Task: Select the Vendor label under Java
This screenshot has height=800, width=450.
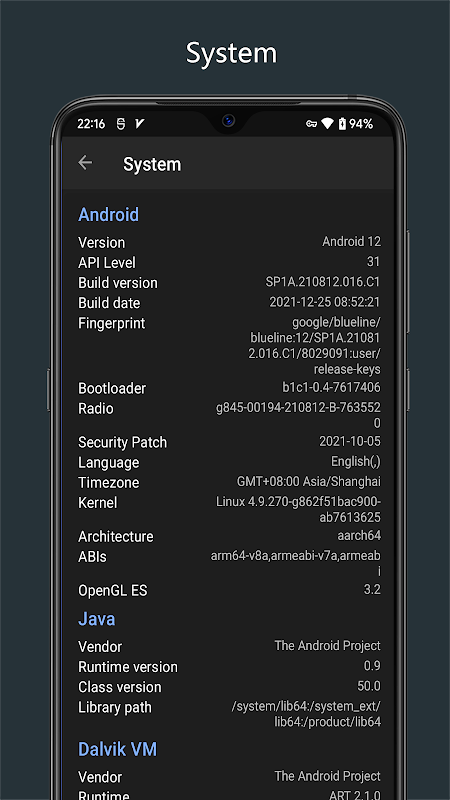Action: 100,647
